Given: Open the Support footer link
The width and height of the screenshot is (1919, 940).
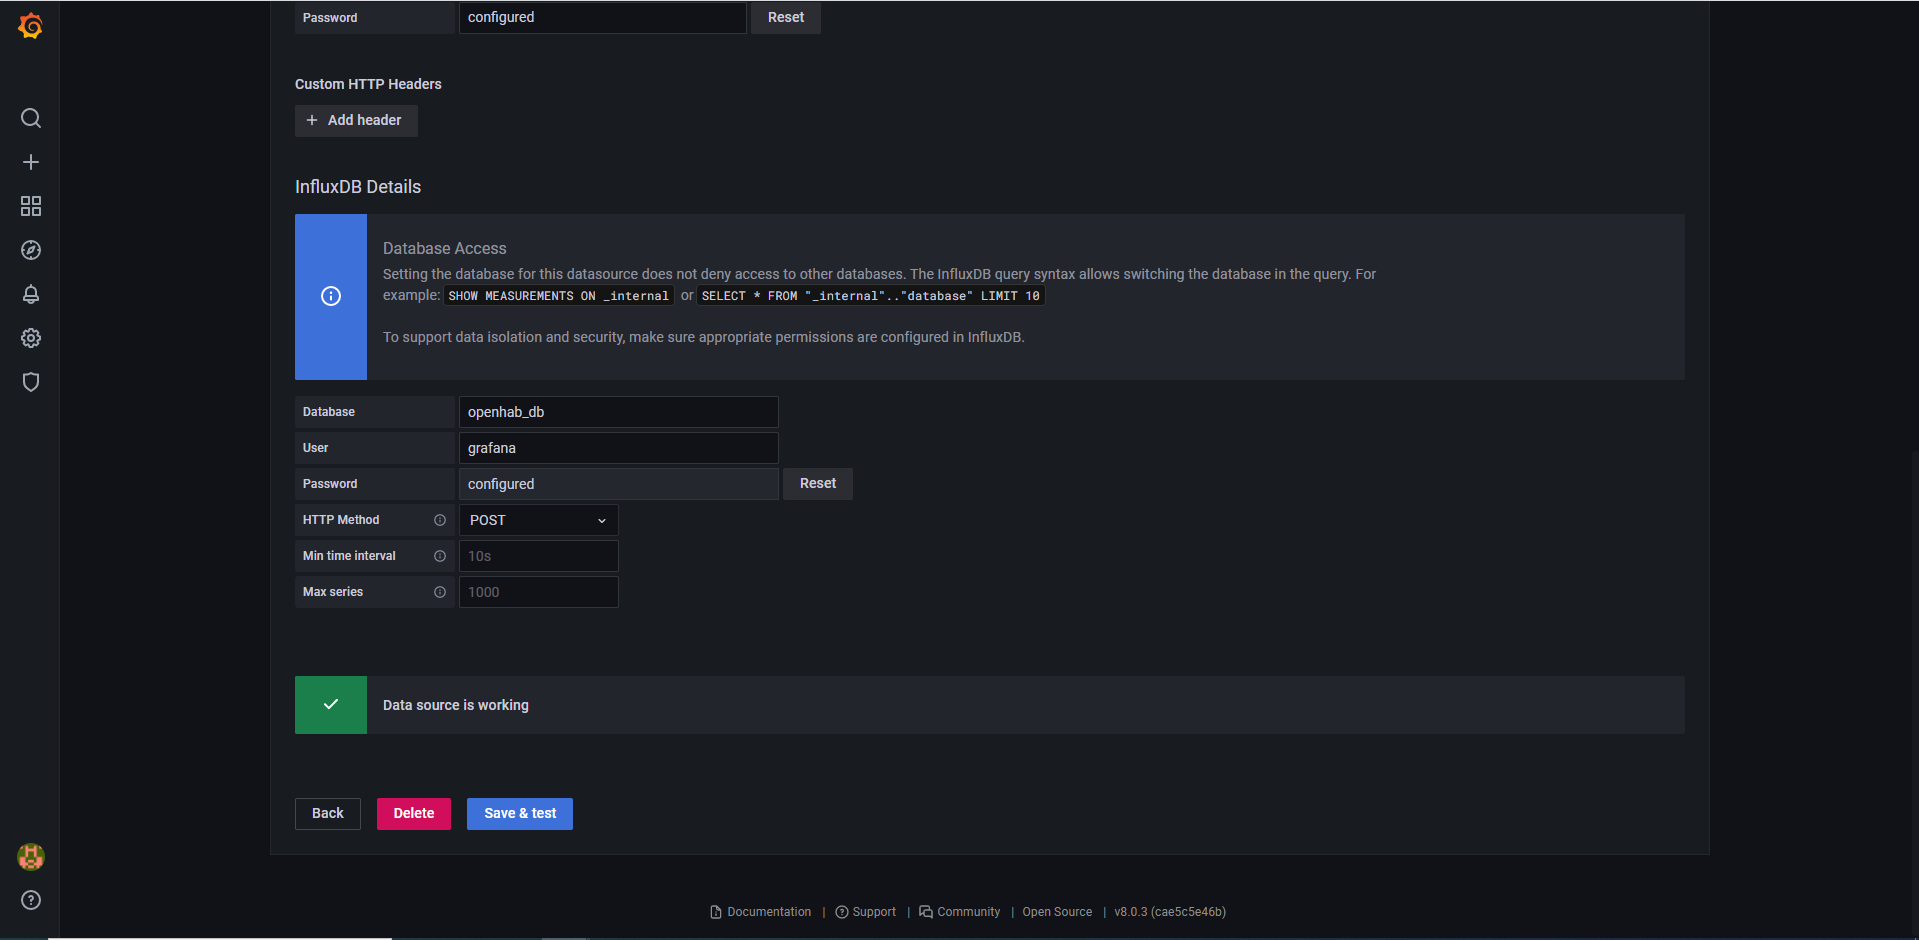Looking at the screenshot, I should point(866,912).
